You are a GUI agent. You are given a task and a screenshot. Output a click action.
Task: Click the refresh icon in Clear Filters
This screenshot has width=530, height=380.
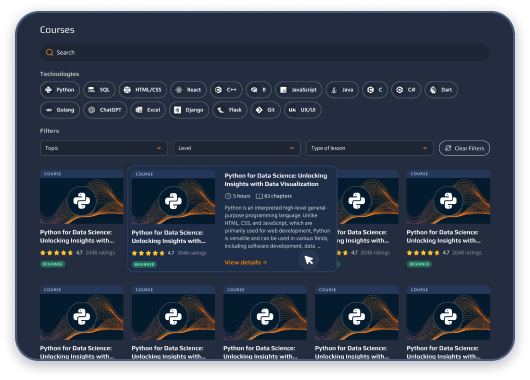pos(448,148)
